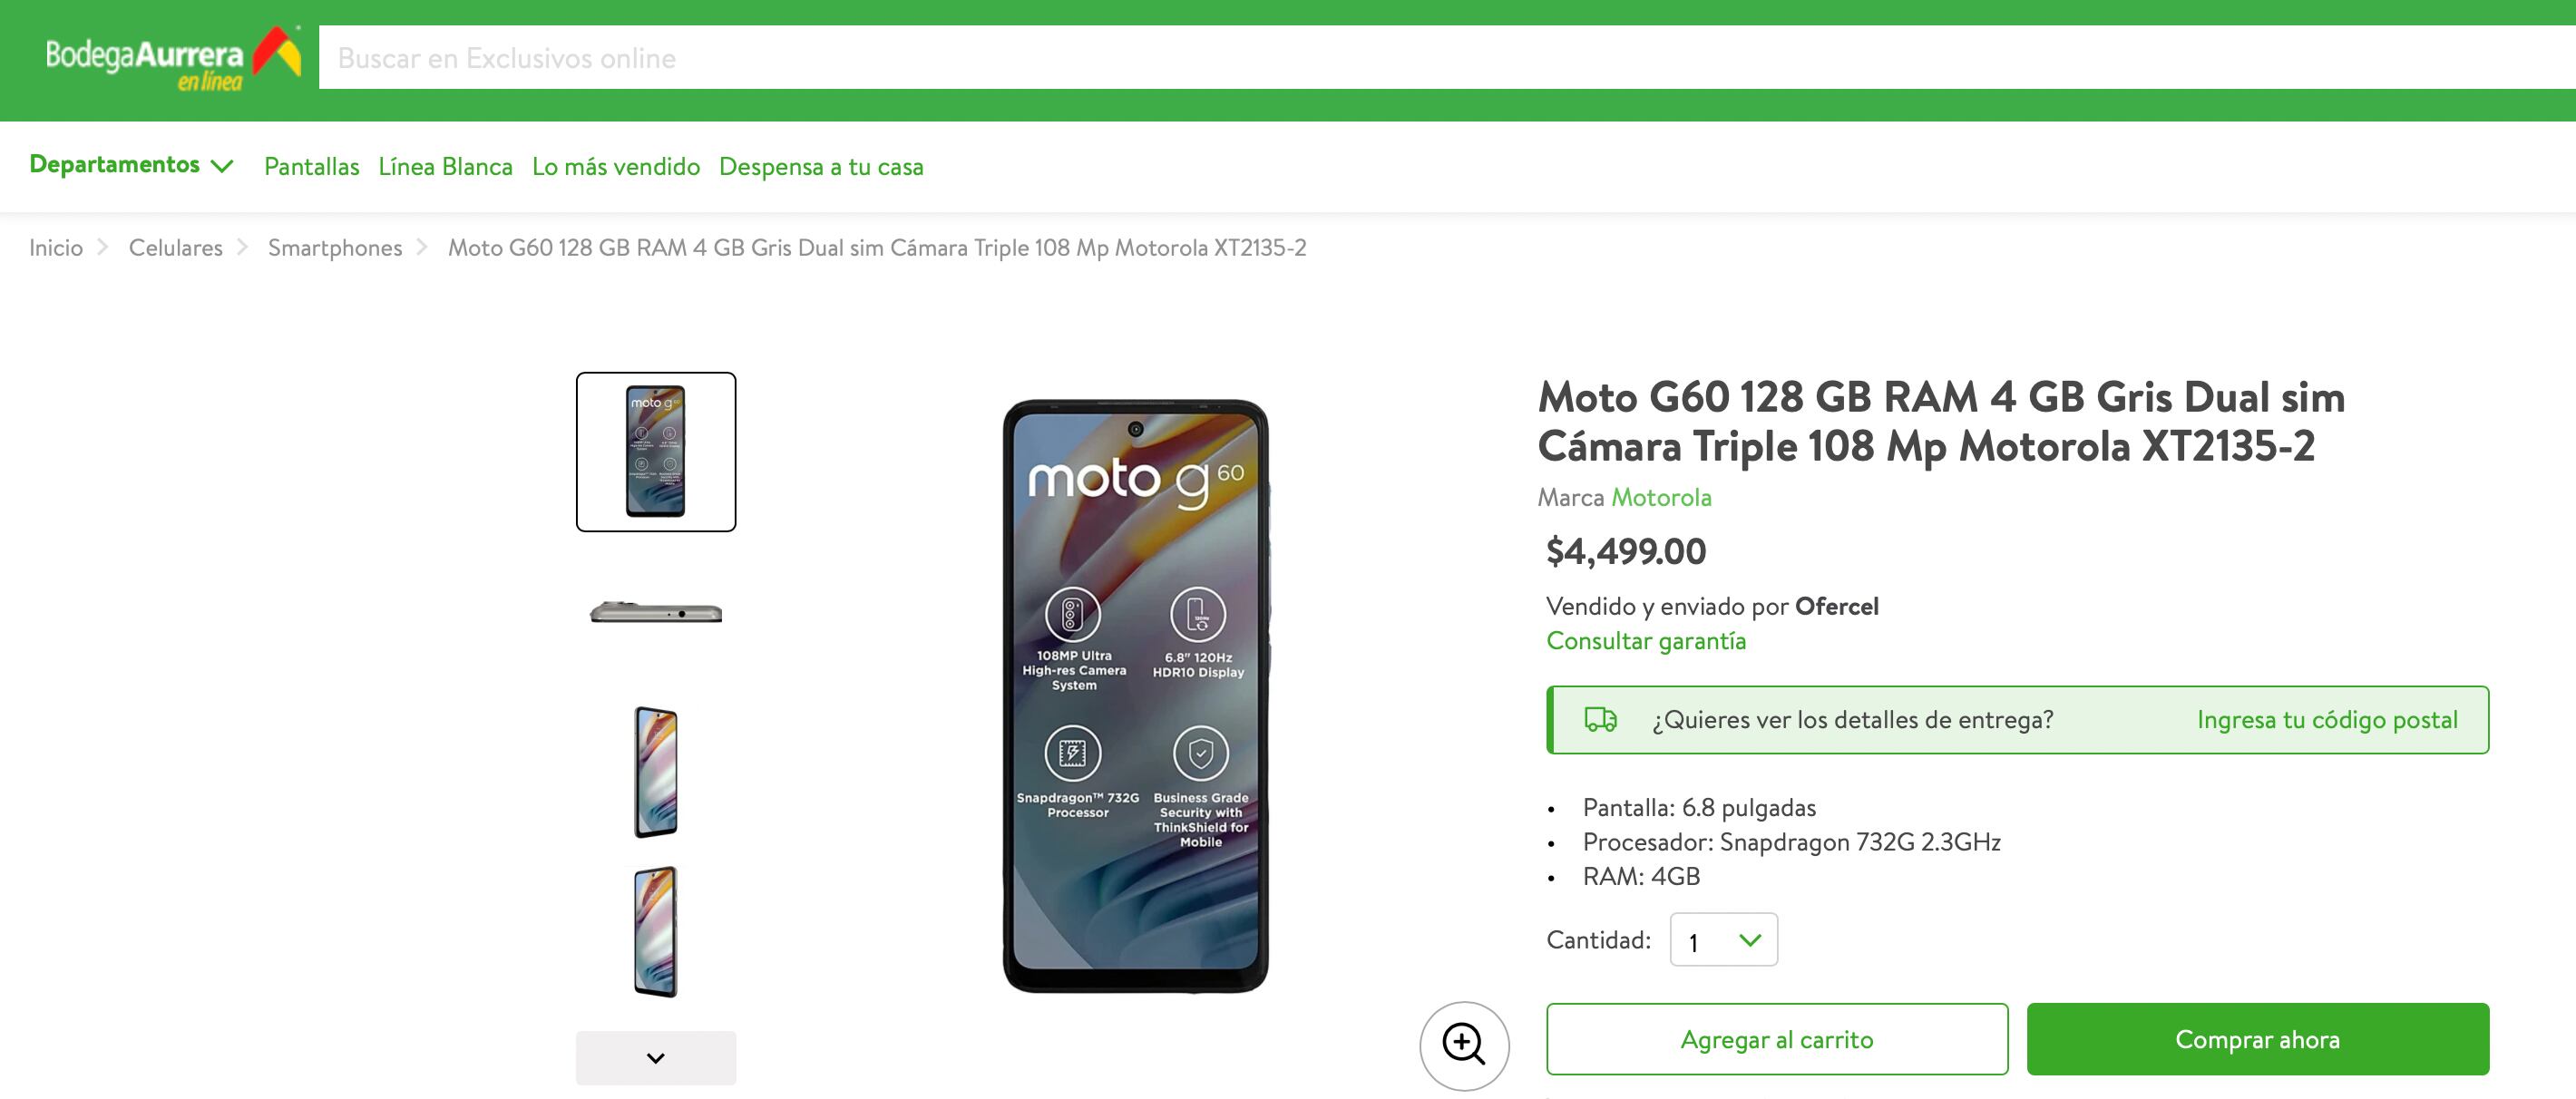Viewport: 2576px width, 1099px height.
Task: Expand the Departamentos menu
Action: (x=131, y=165)
